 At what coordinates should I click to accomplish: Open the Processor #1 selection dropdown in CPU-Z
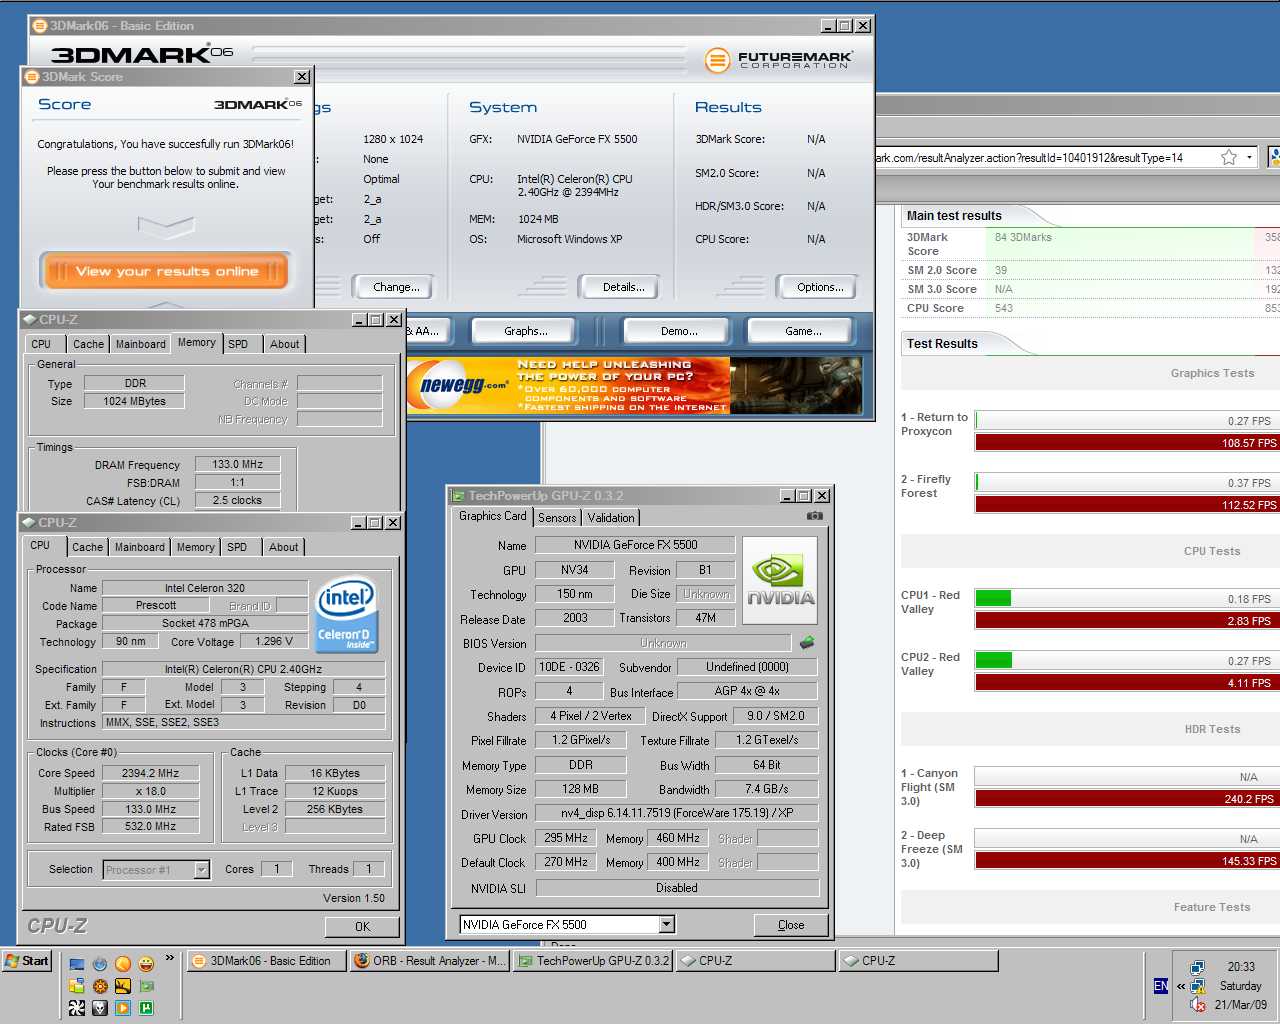[x=201, y=870]
